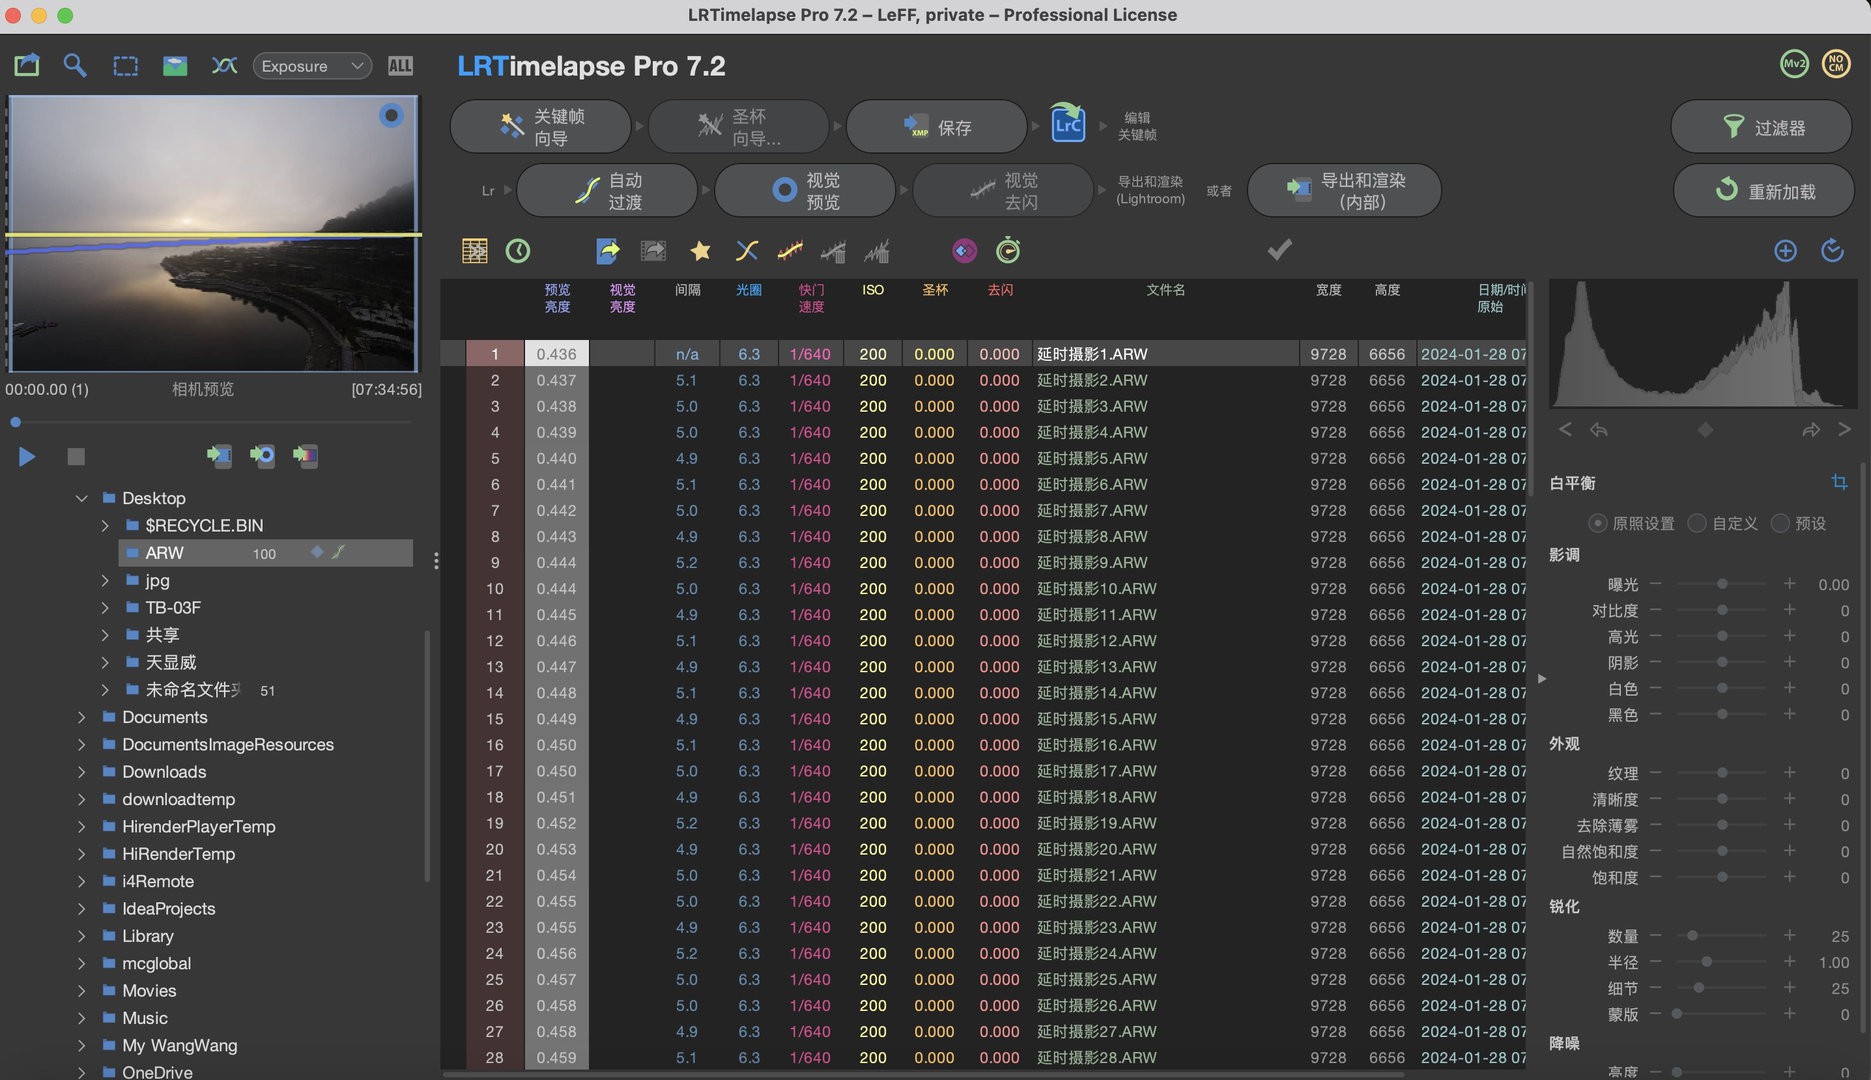Click the landscape image preview icon
The image size is (1871, 1080).
175,66
